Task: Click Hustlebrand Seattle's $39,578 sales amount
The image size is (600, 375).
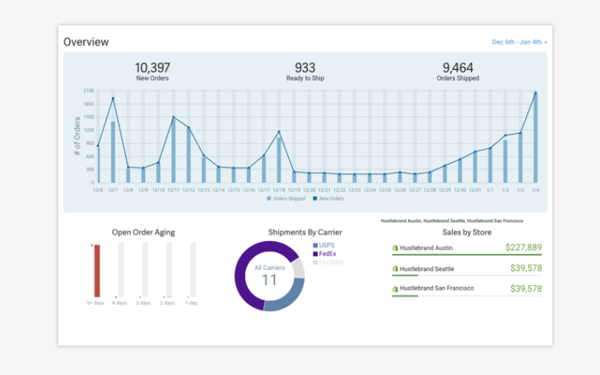Action: 526,268
